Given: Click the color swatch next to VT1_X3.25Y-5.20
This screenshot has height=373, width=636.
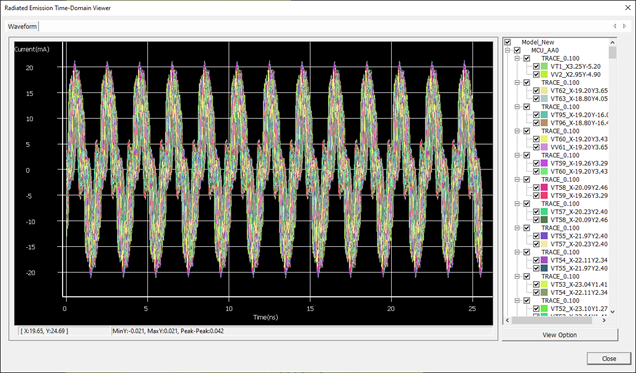Looking at the screenshot, I should [x=544, y=66].
